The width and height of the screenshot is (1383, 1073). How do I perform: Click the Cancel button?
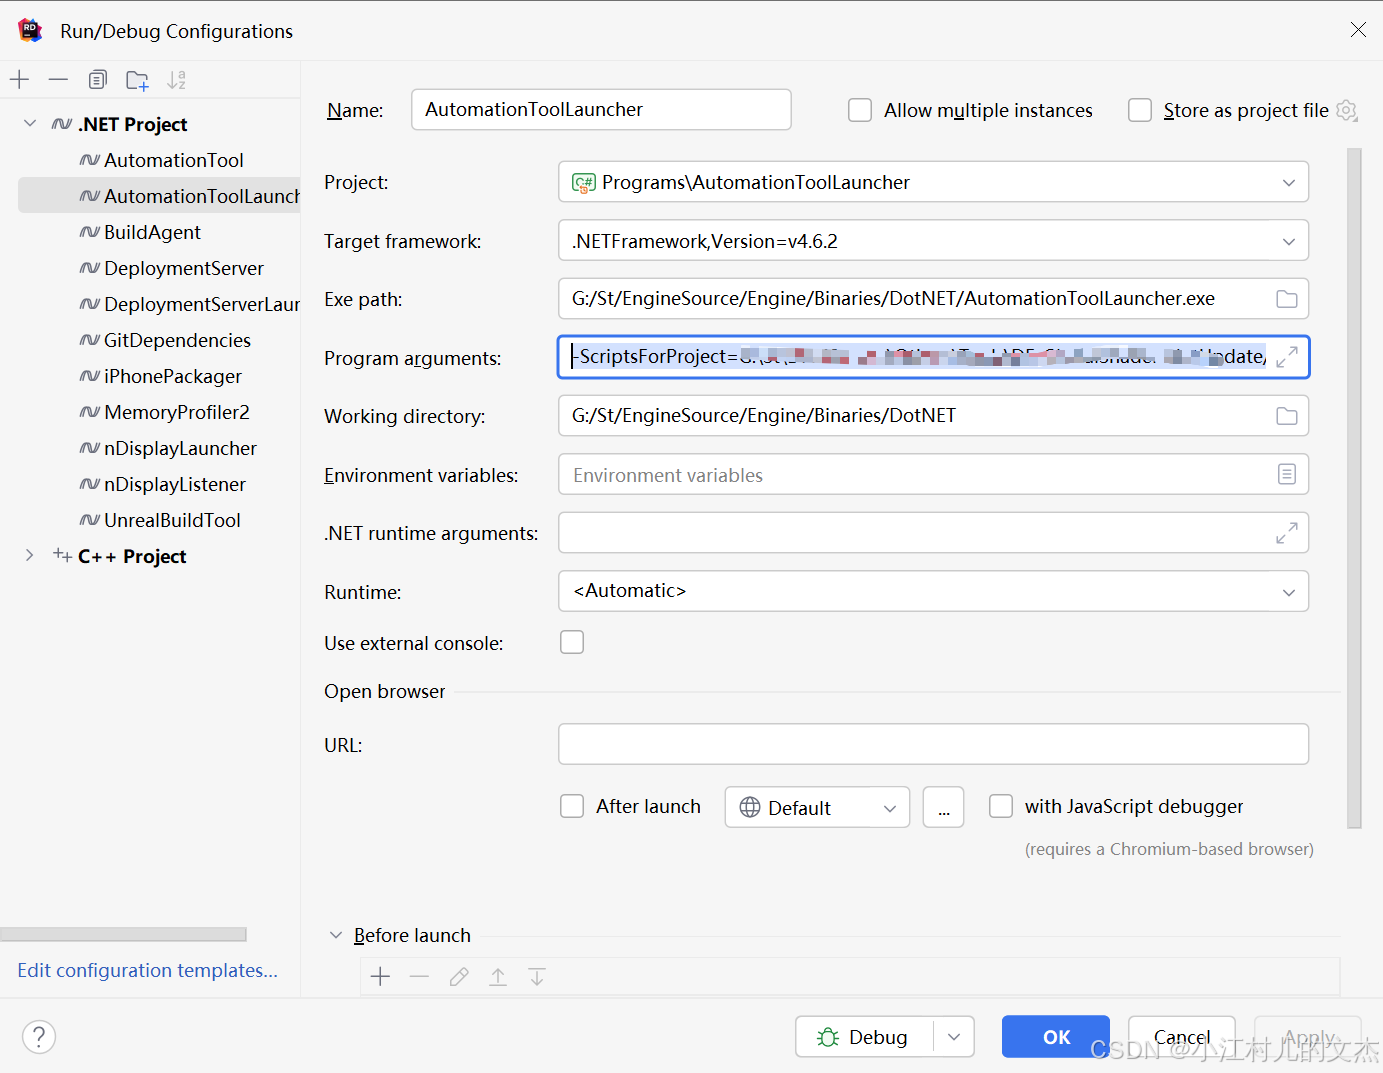1182,1037
